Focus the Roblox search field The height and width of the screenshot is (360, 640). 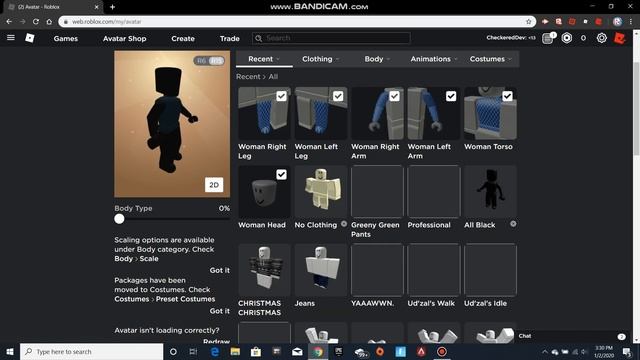[331, 38]
